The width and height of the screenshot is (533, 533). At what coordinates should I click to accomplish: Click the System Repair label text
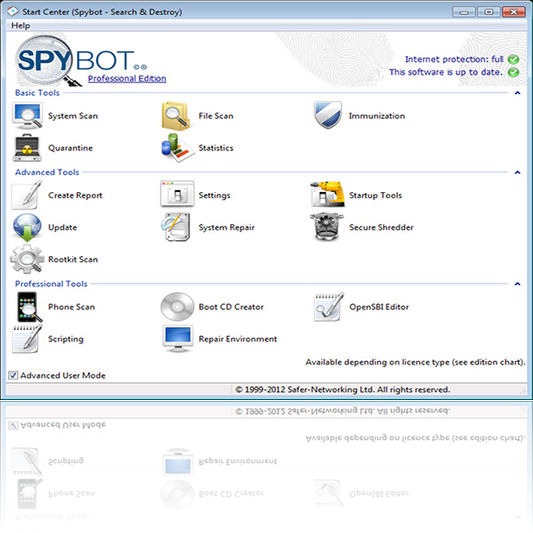point(226,227)
